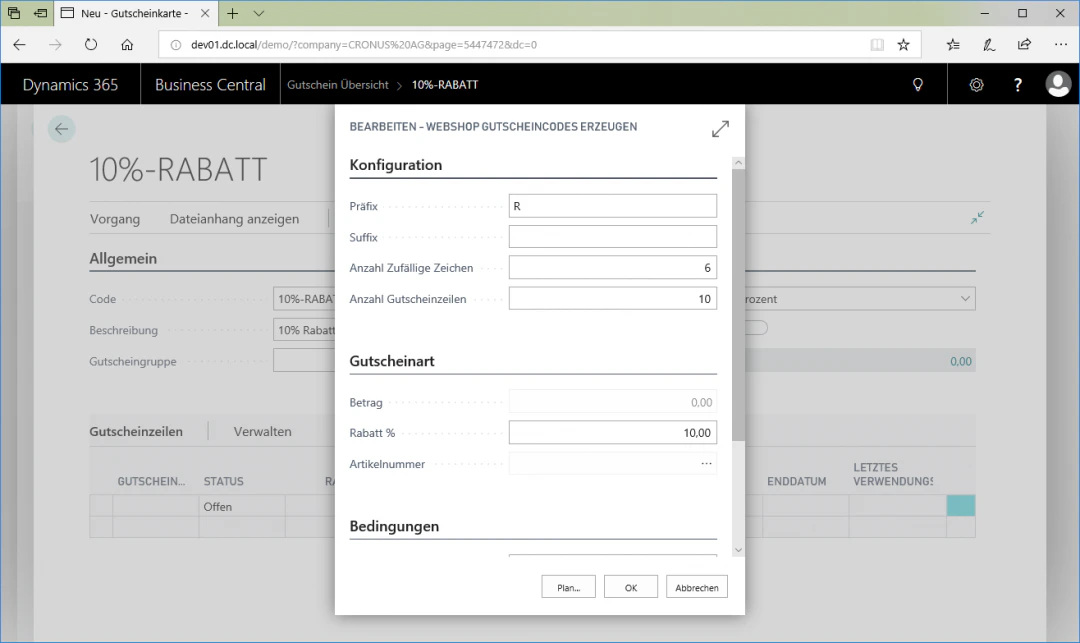Click the Suffix input field

pos(612,237)
